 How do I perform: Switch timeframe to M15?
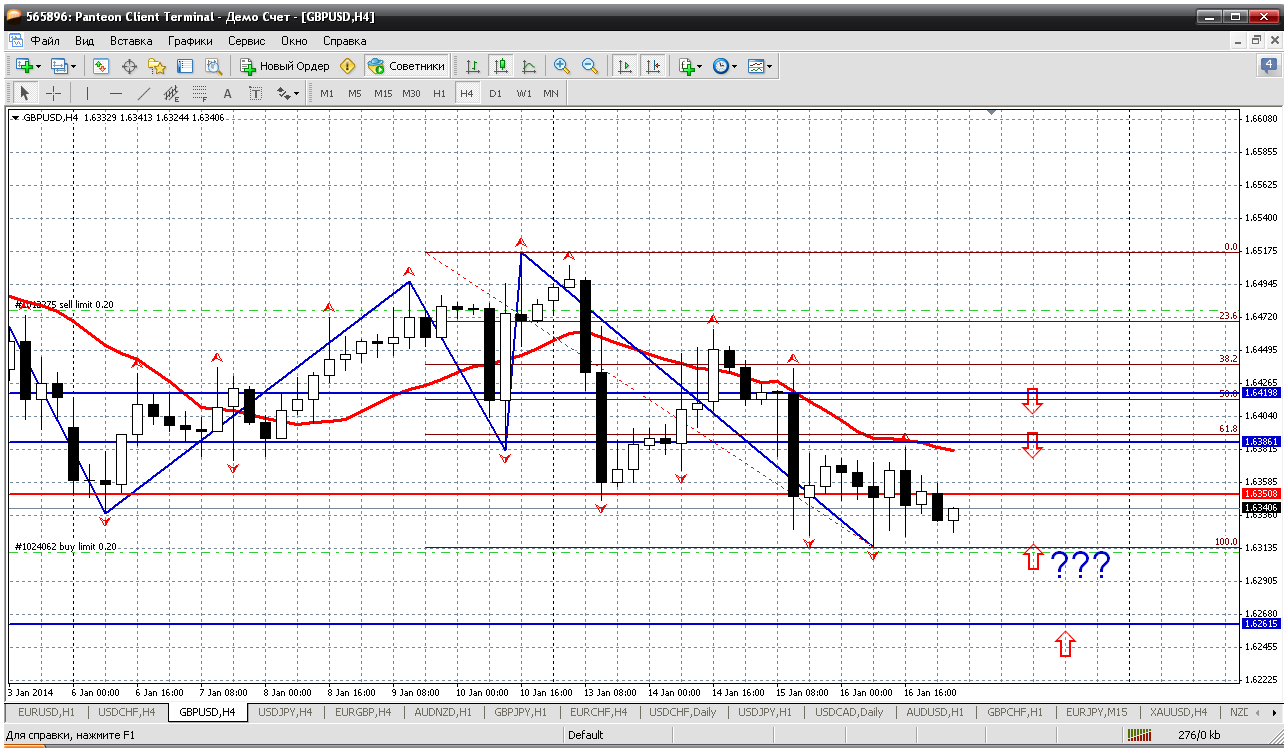point(383,93)
